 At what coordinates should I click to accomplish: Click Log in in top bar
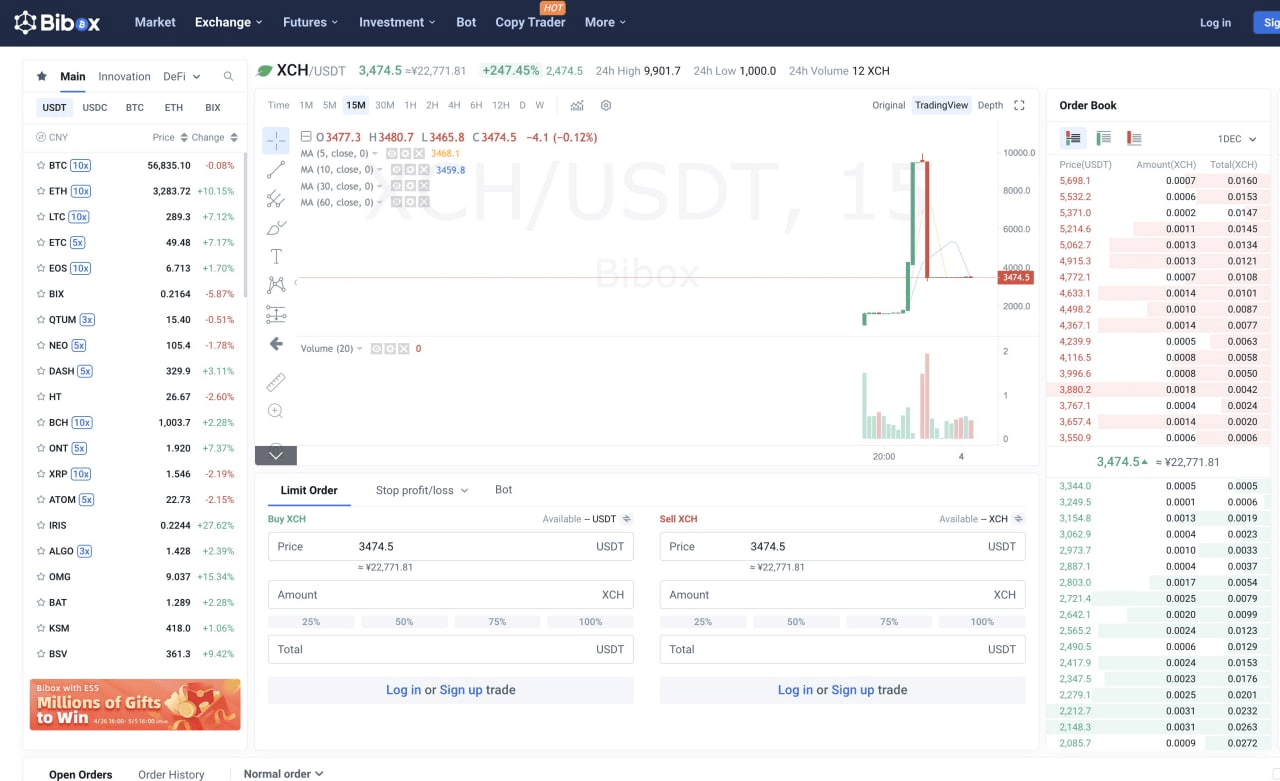pos(1215,22)
